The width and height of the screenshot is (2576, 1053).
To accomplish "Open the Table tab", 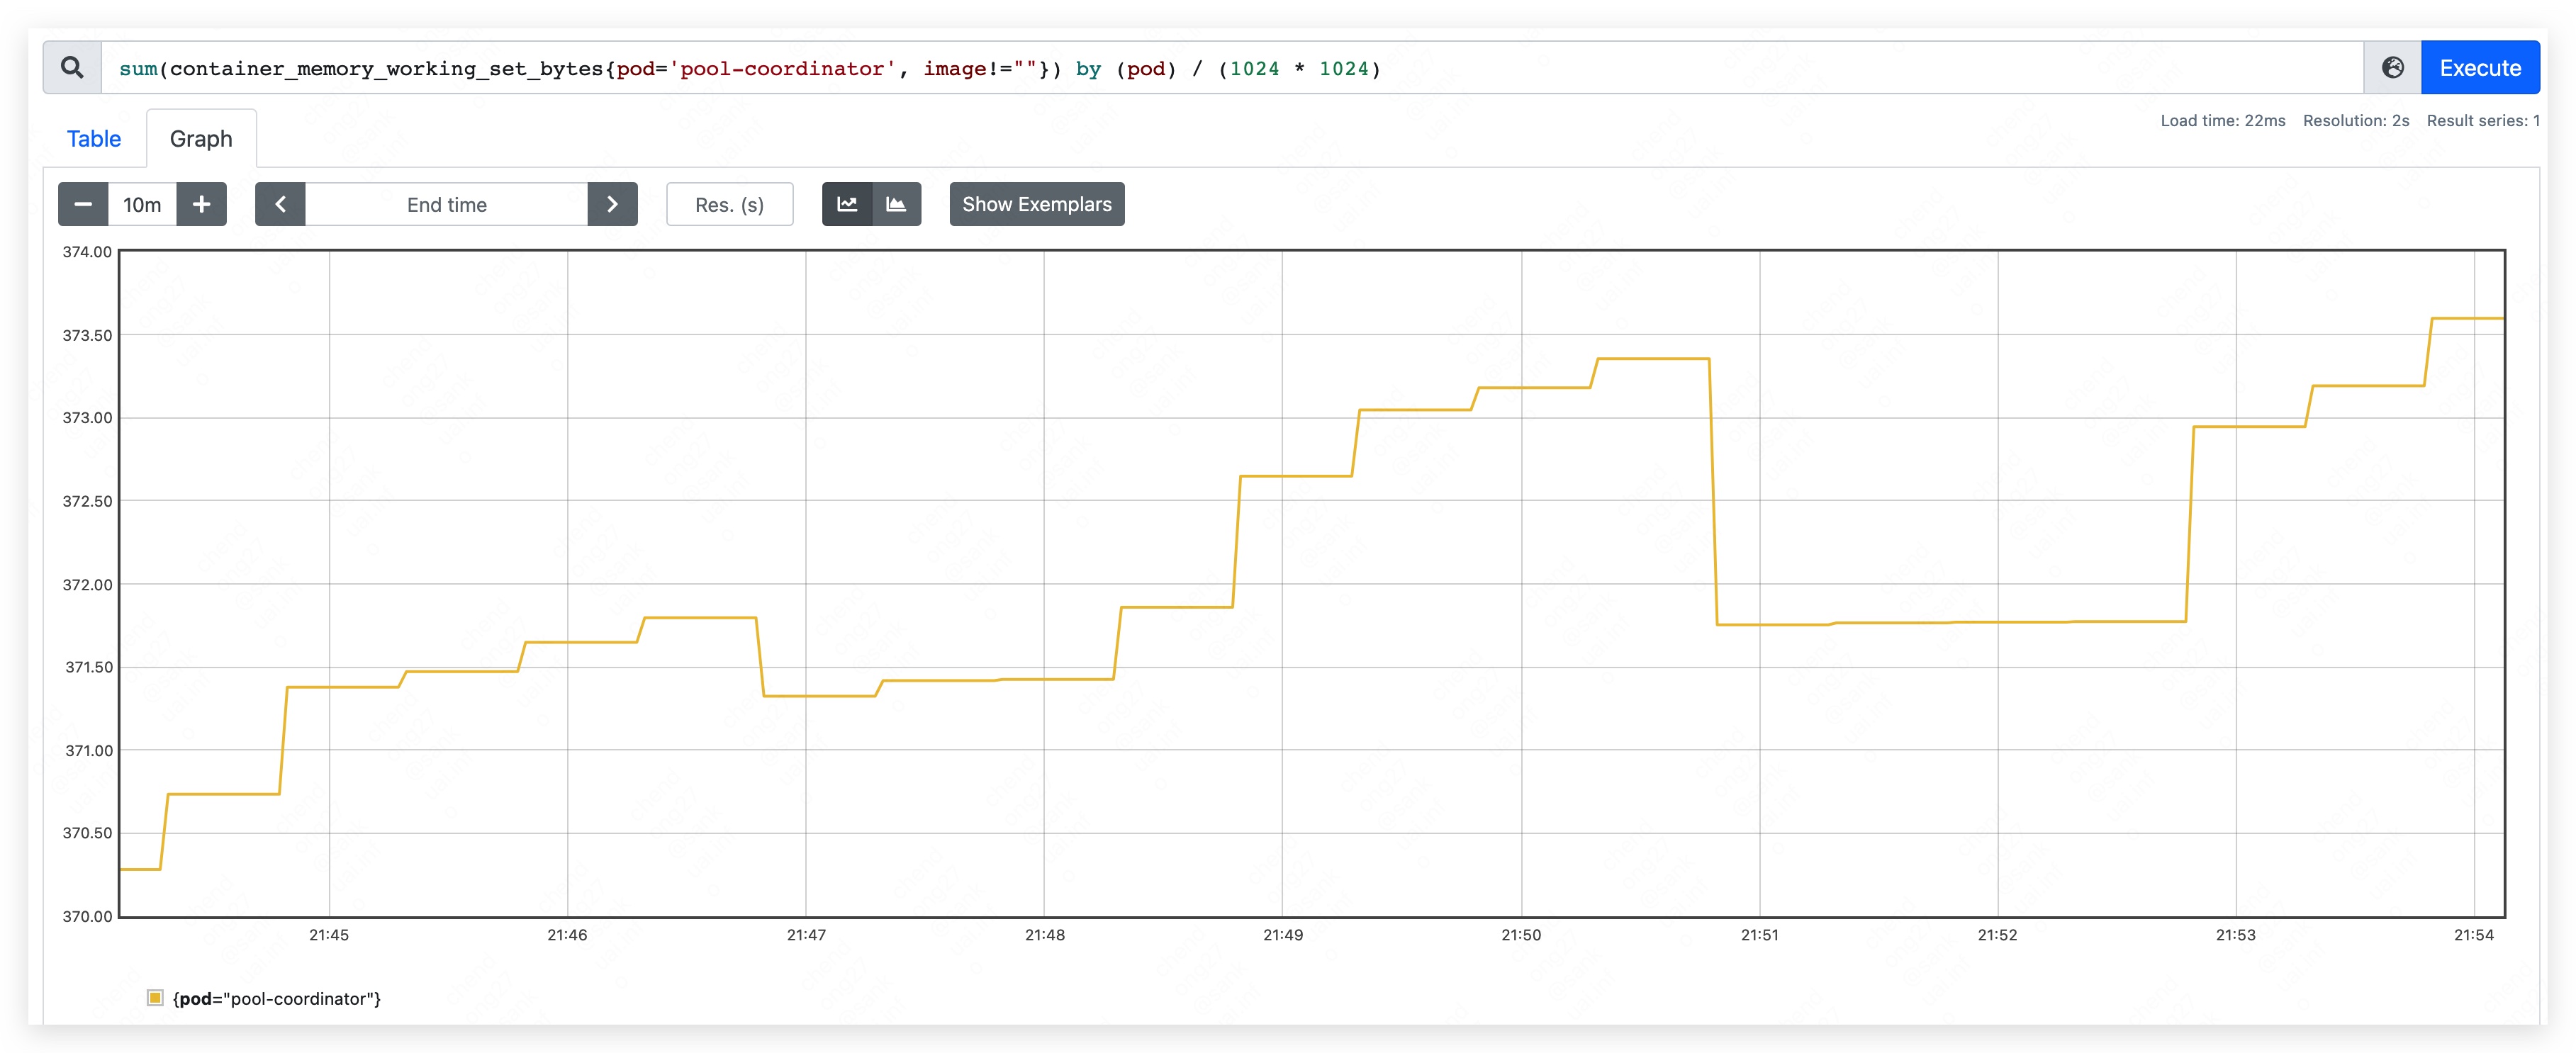I will [94, 139].
